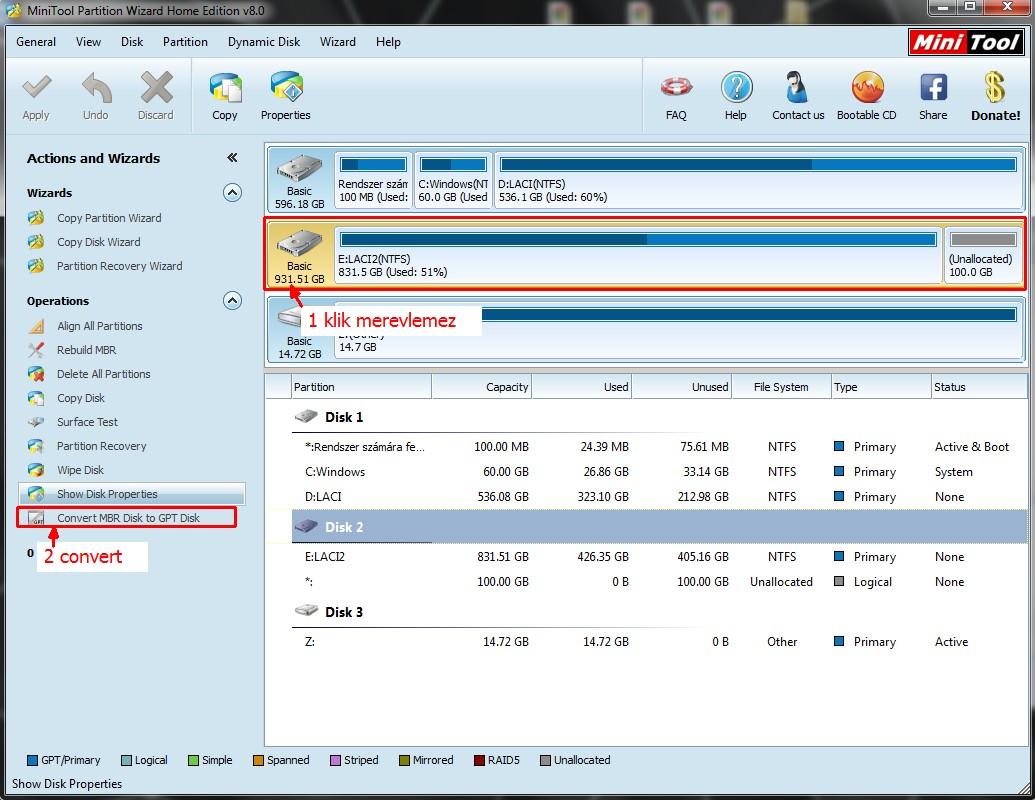Select the C:Windows partition block
The image size is (1035, 800).
453,180
